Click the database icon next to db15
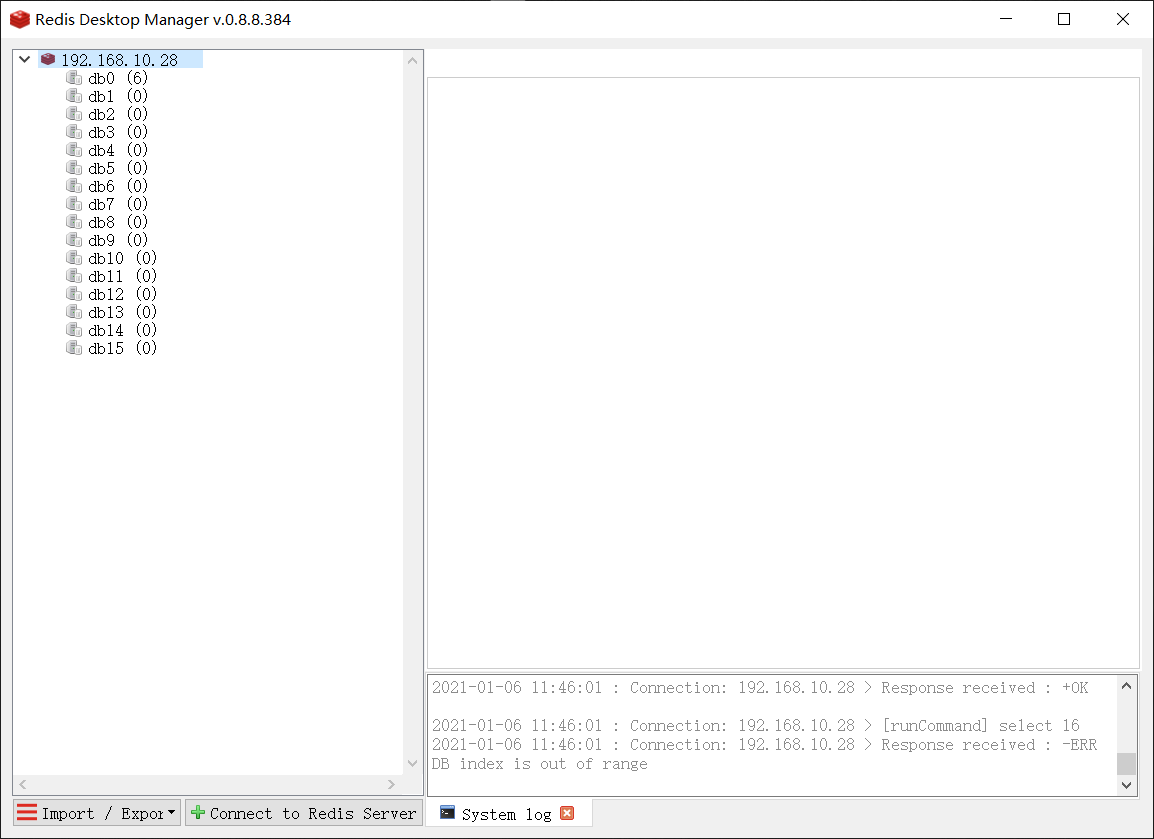1154x839 pixels. pos(74,348)
